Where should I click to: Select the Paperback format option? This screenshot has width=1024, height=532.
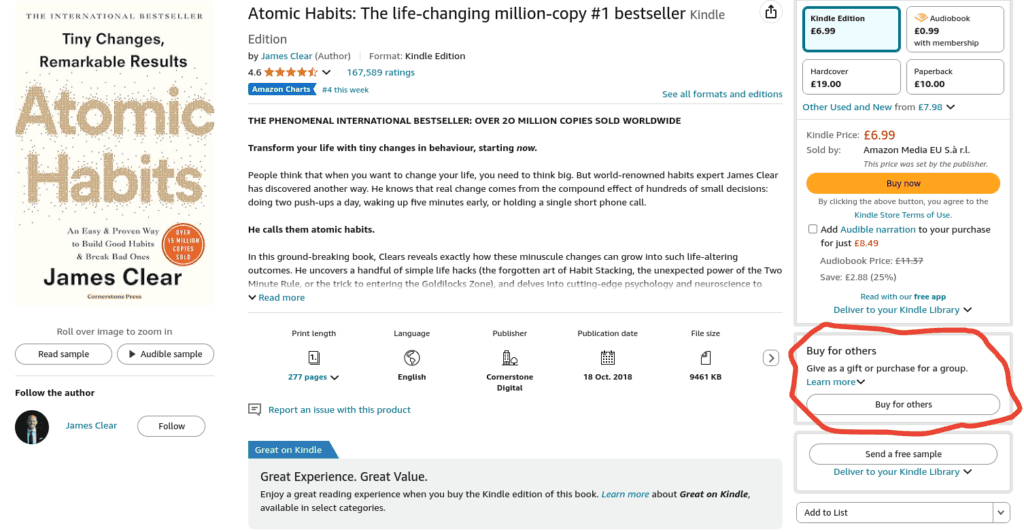point(955,77)
